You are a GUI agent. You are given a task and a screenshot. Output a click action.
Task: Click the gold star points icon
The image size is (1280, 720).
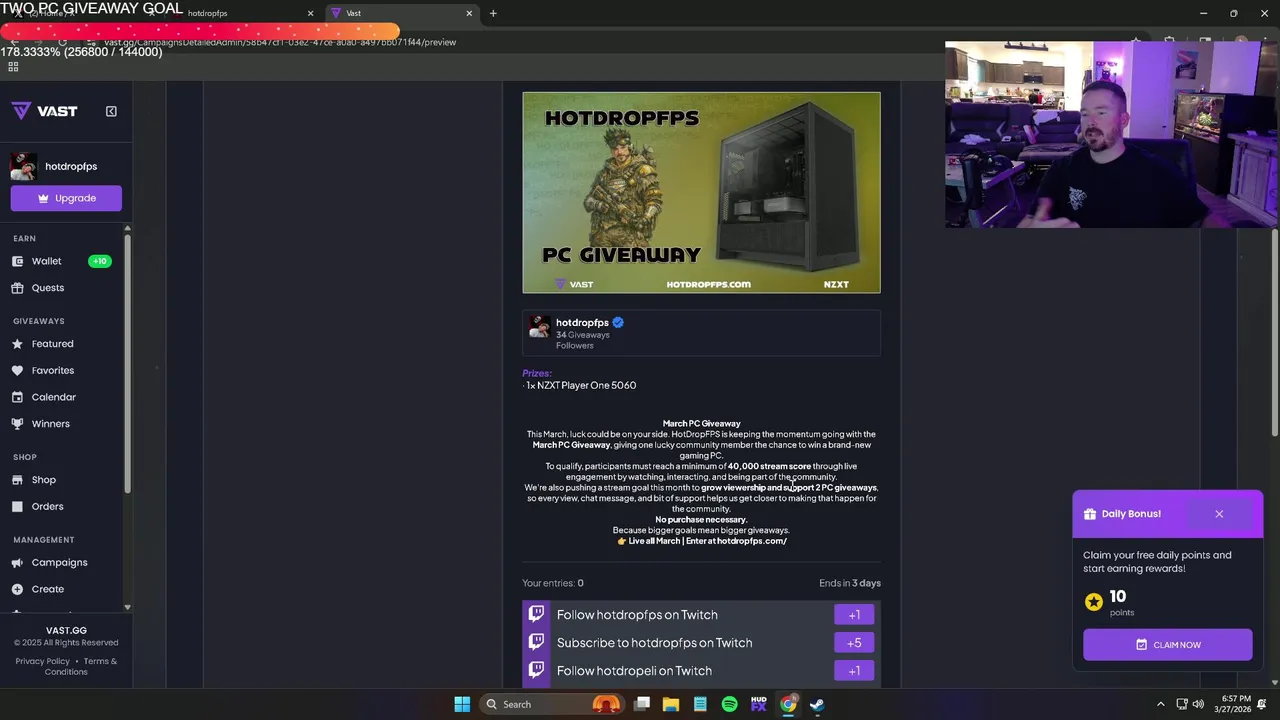pos(1094,602)
